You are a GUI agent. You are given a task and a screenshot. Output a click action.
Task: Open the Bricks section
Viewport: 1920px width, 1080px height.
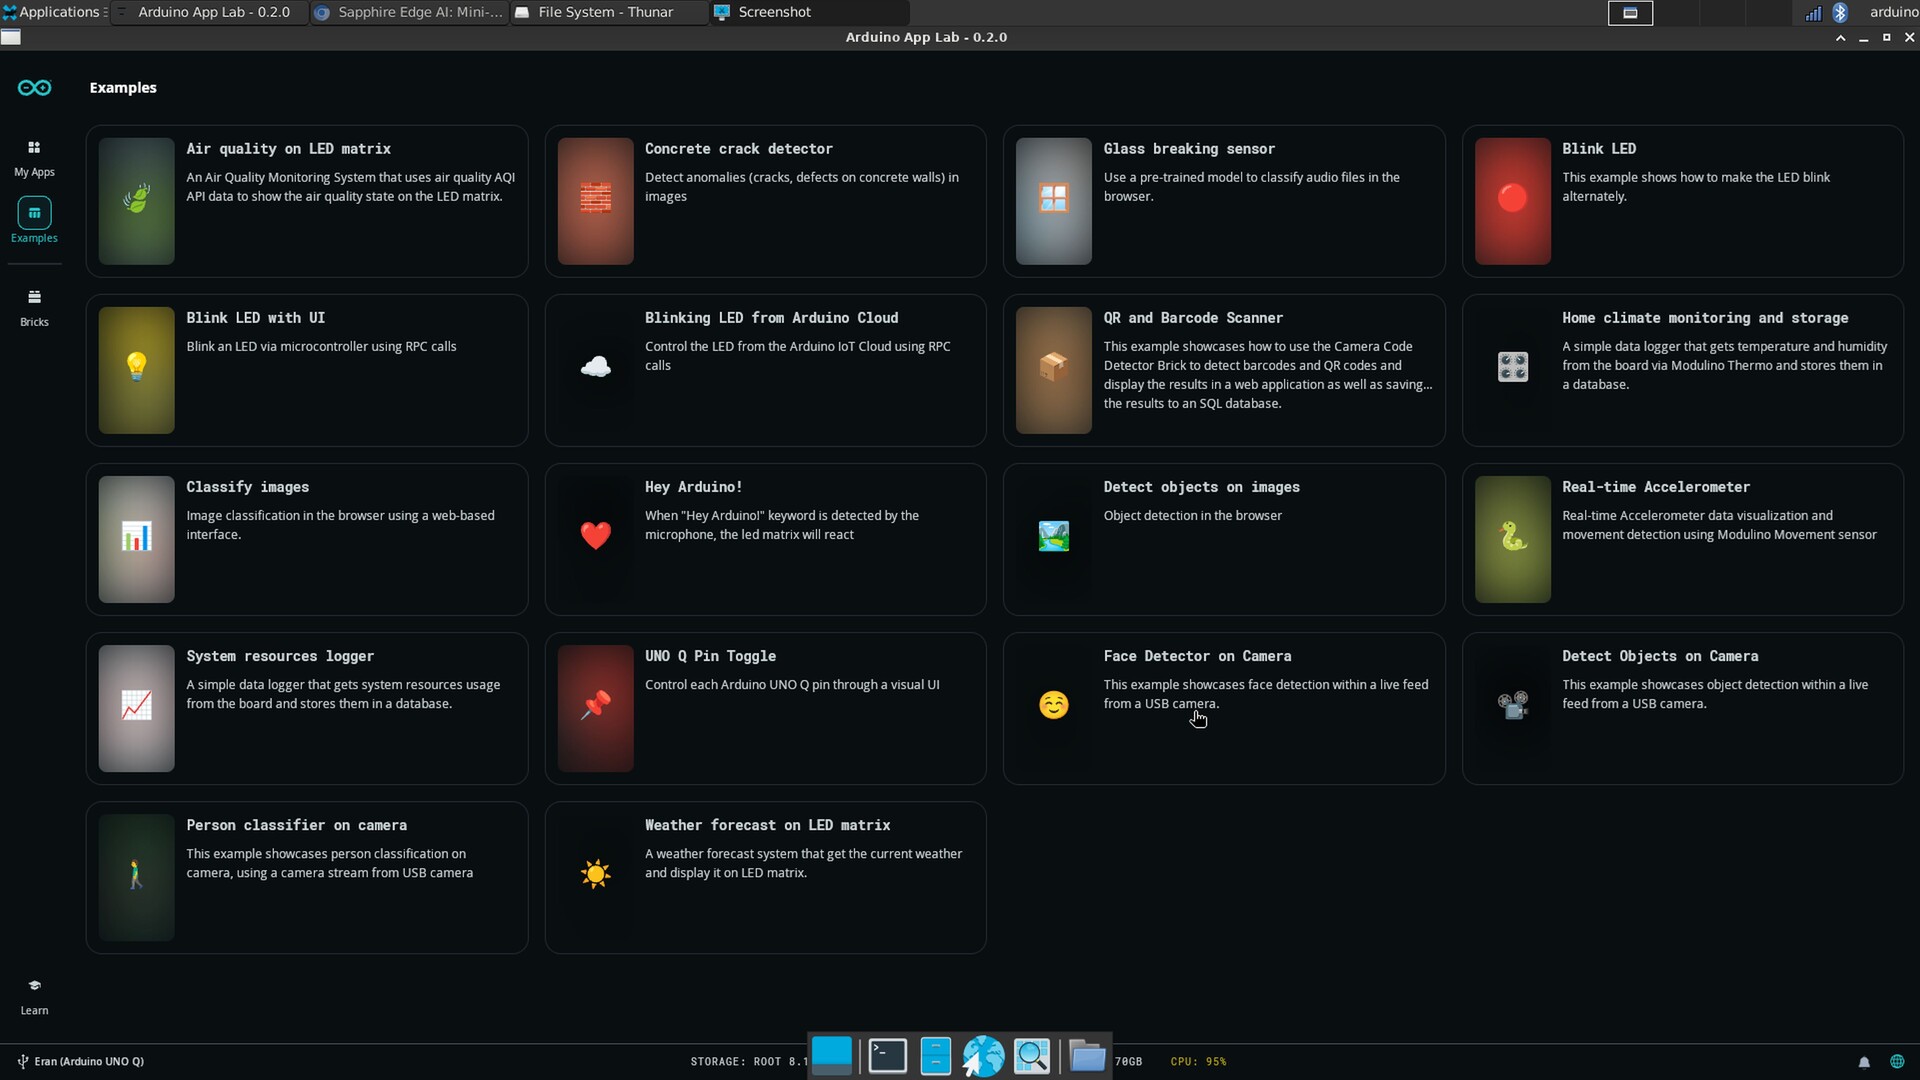click(34, 305)
